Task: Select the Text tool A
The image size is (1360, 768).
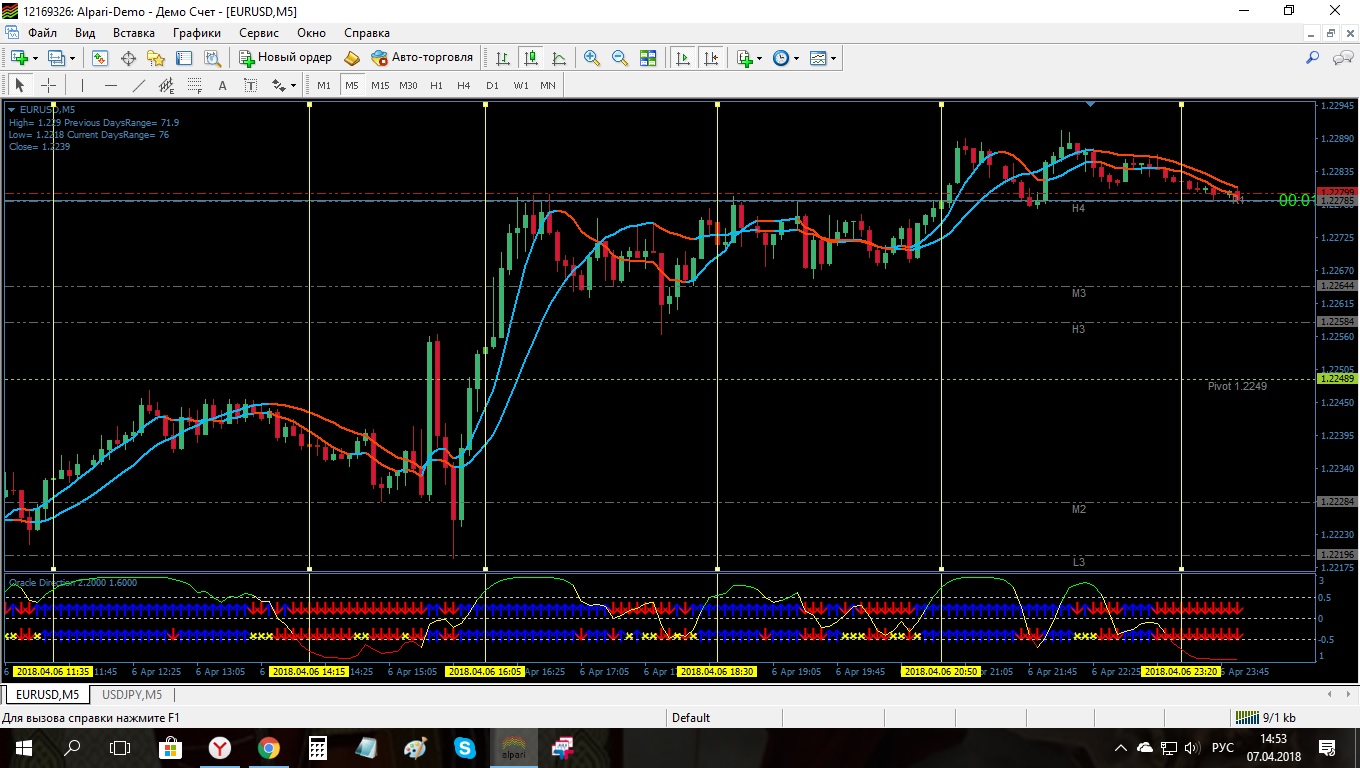Action: pos(223,85)
